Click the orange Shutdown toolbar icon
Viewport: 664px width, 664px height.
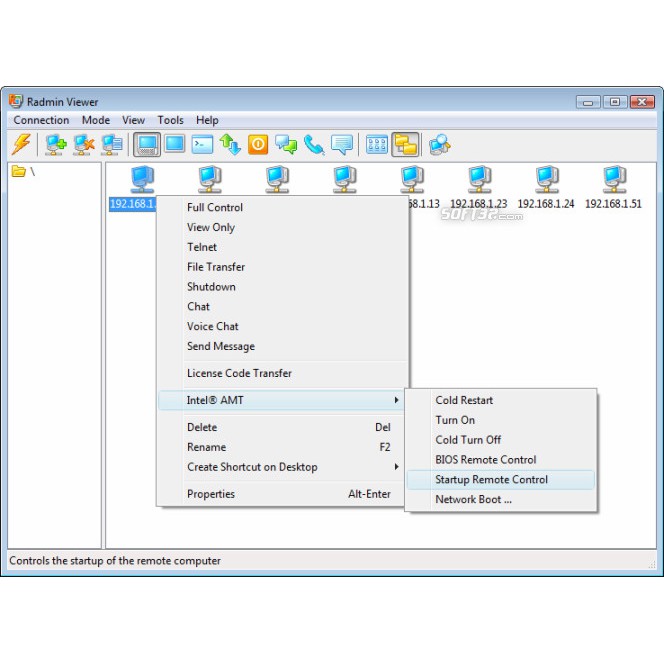tap(258, 144)
